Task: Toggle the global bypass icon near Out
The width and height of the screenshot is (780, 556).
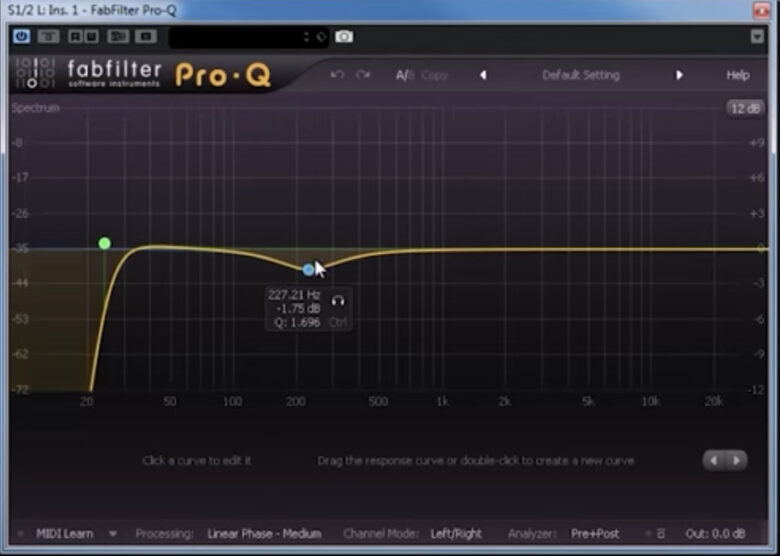Action: [x=661, y=534]
